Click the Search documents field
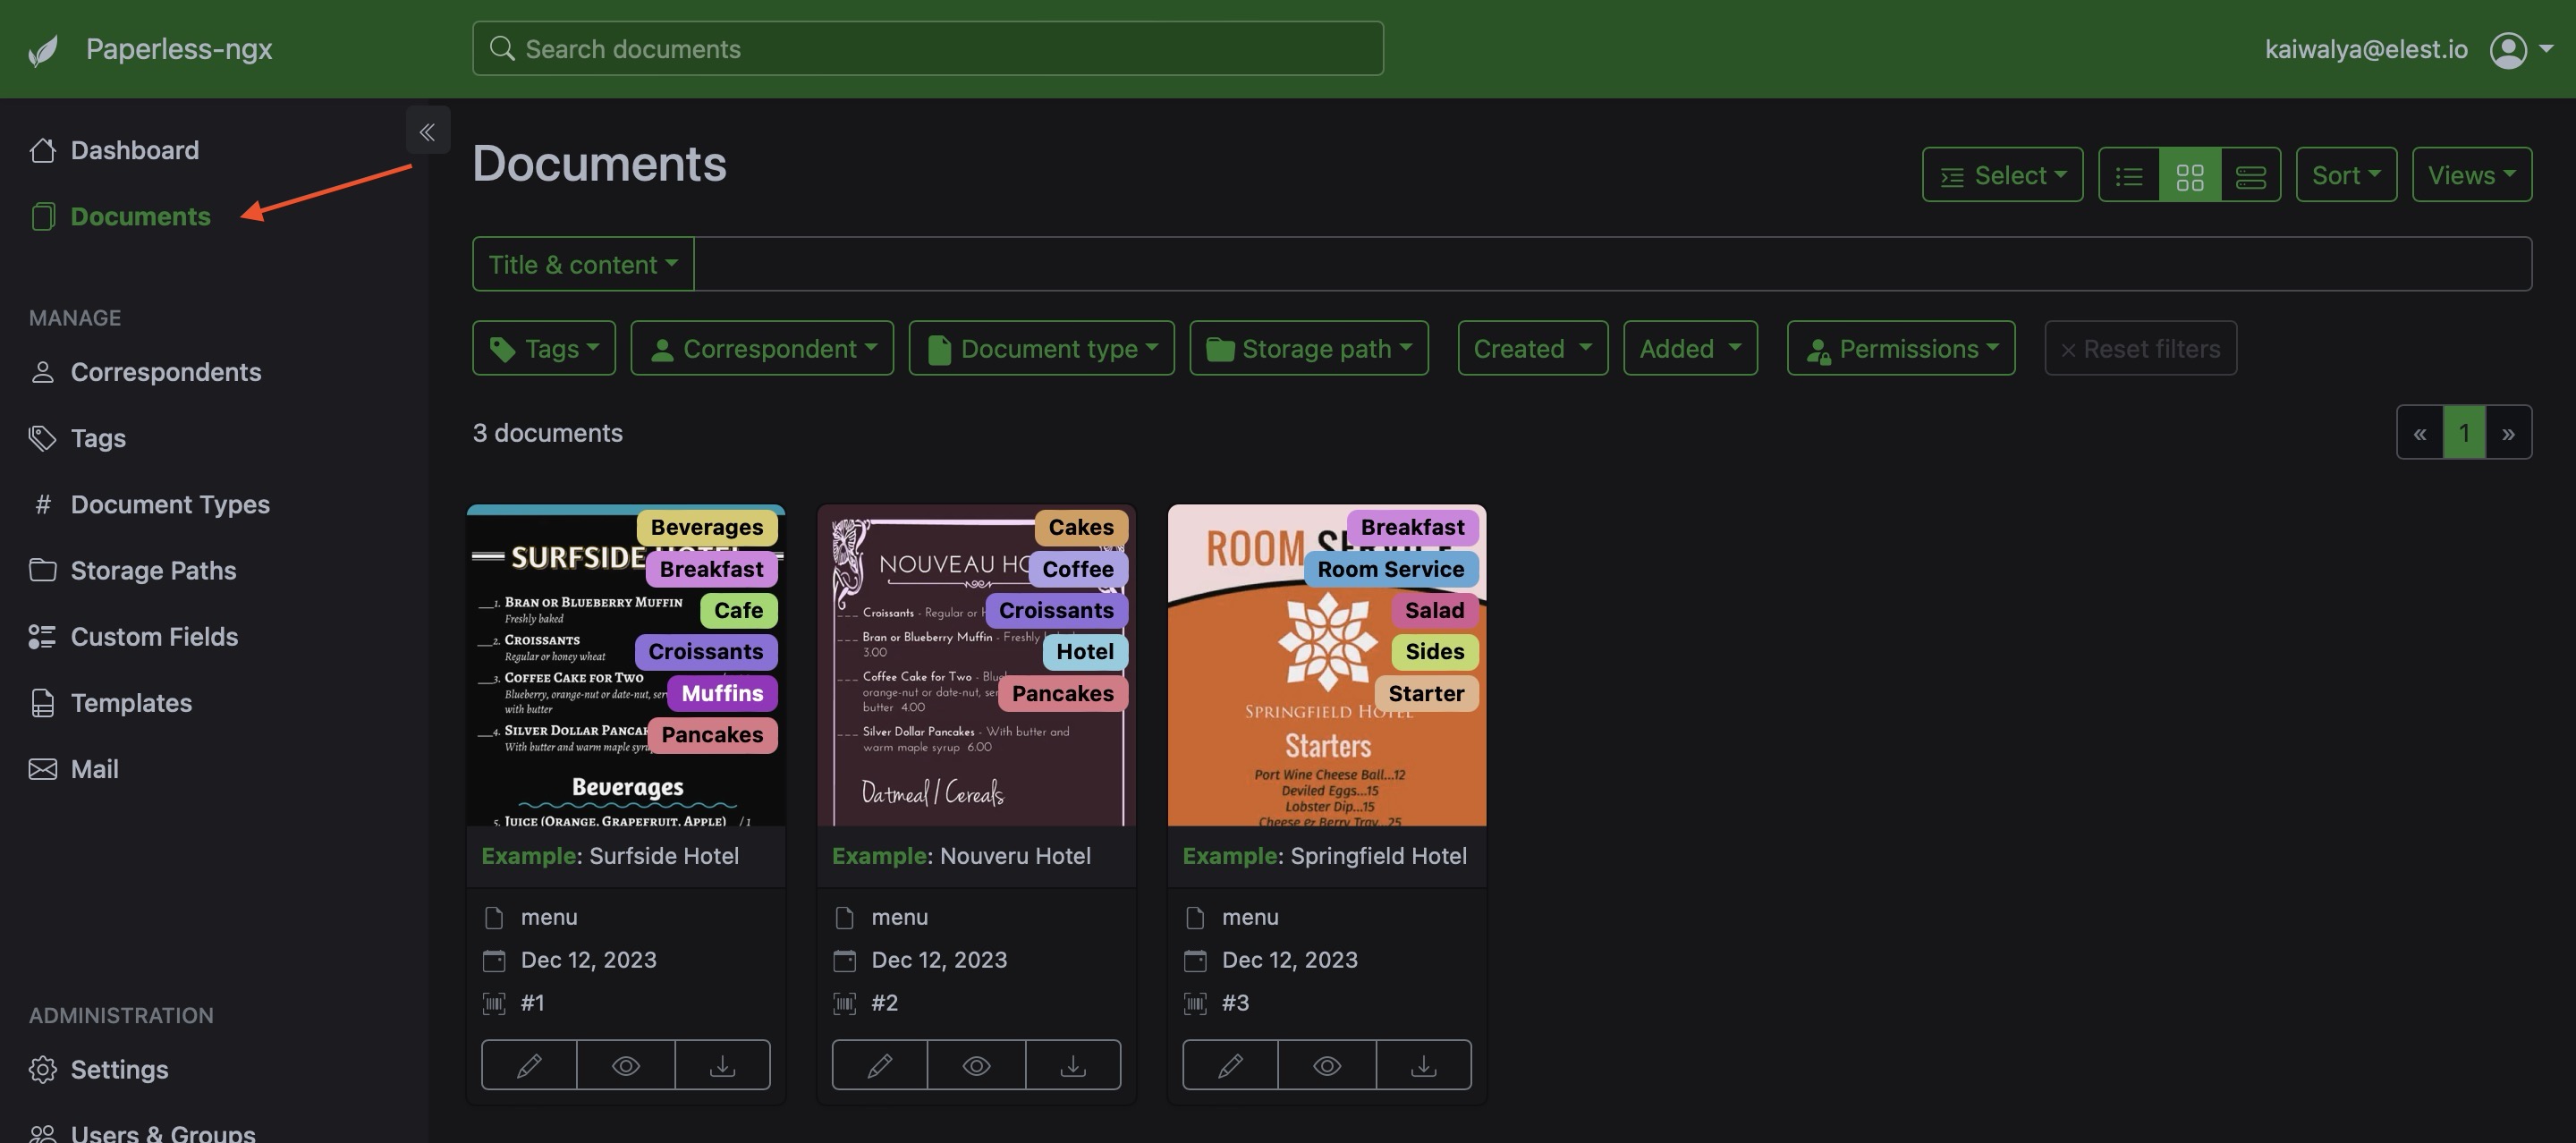 click(x=928, y=49)
